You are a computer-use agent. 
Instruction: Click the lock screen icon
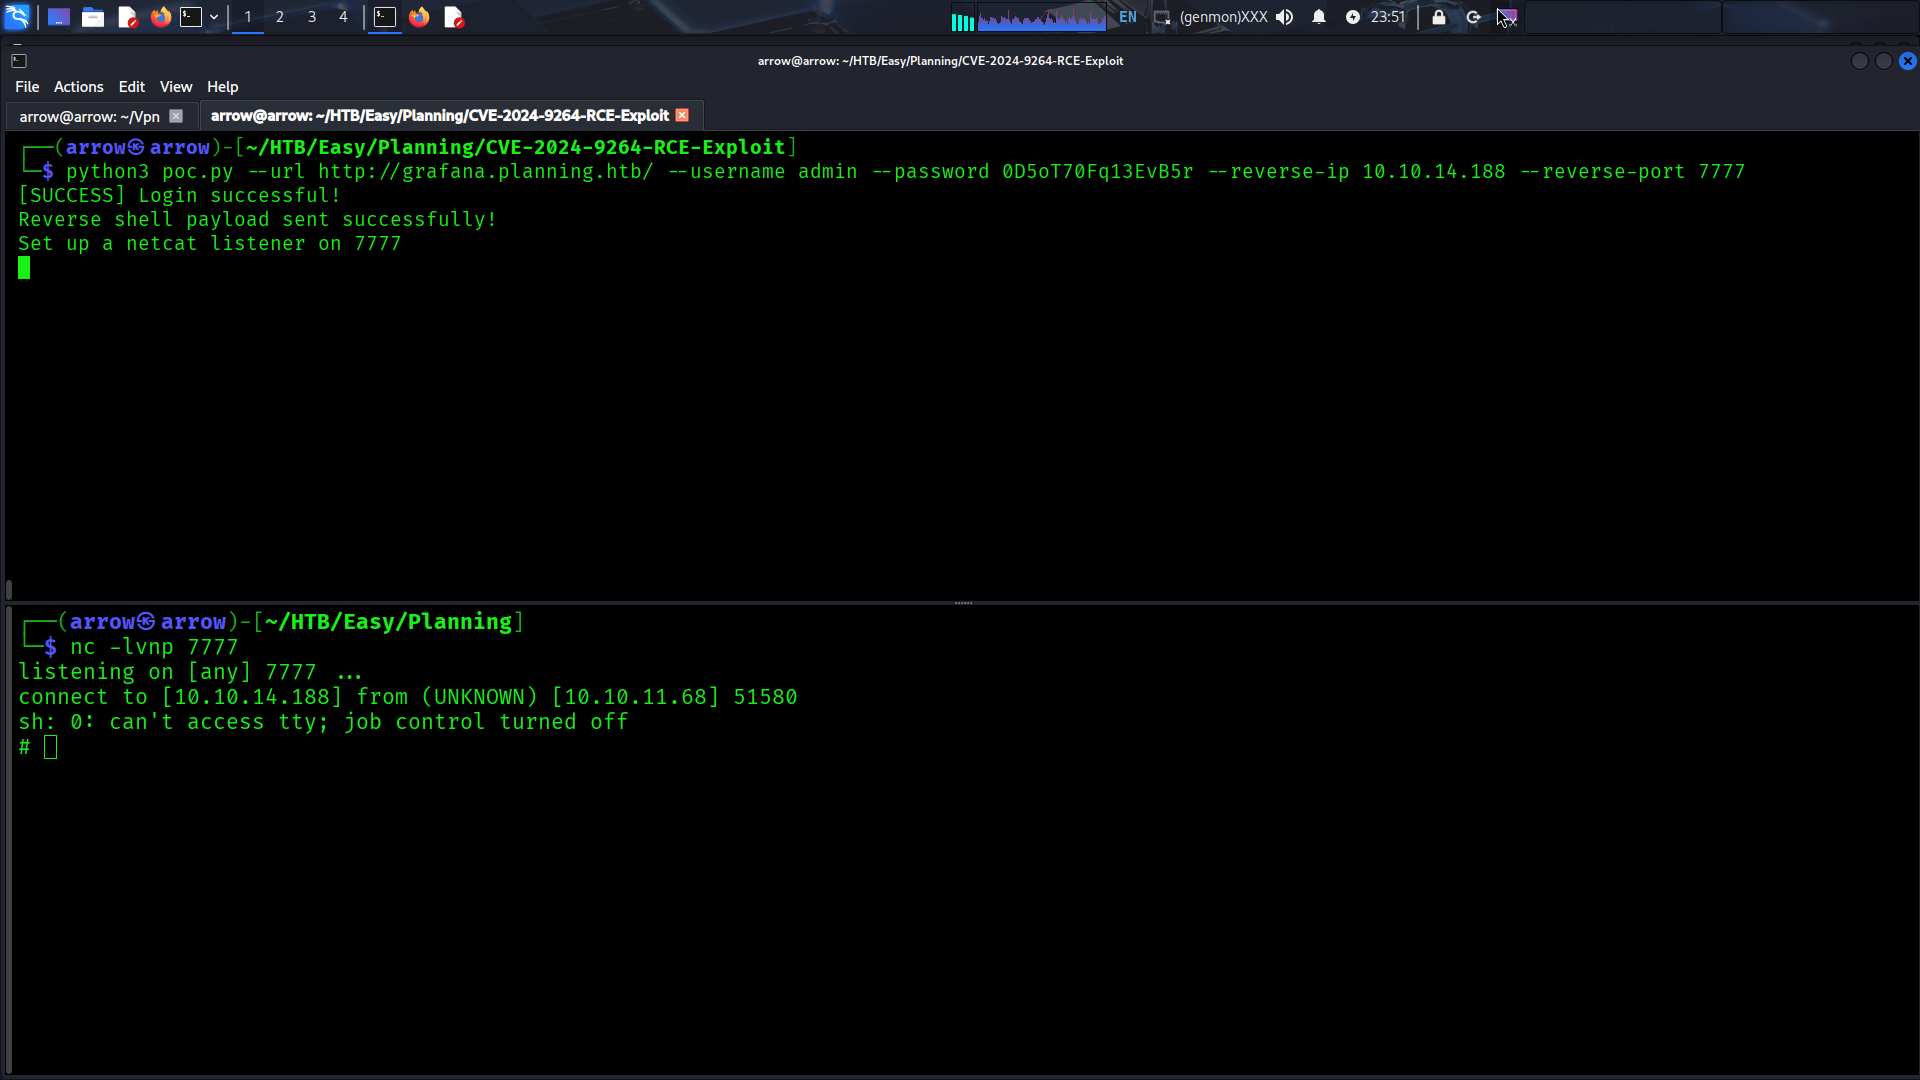tap(1439, 17)
